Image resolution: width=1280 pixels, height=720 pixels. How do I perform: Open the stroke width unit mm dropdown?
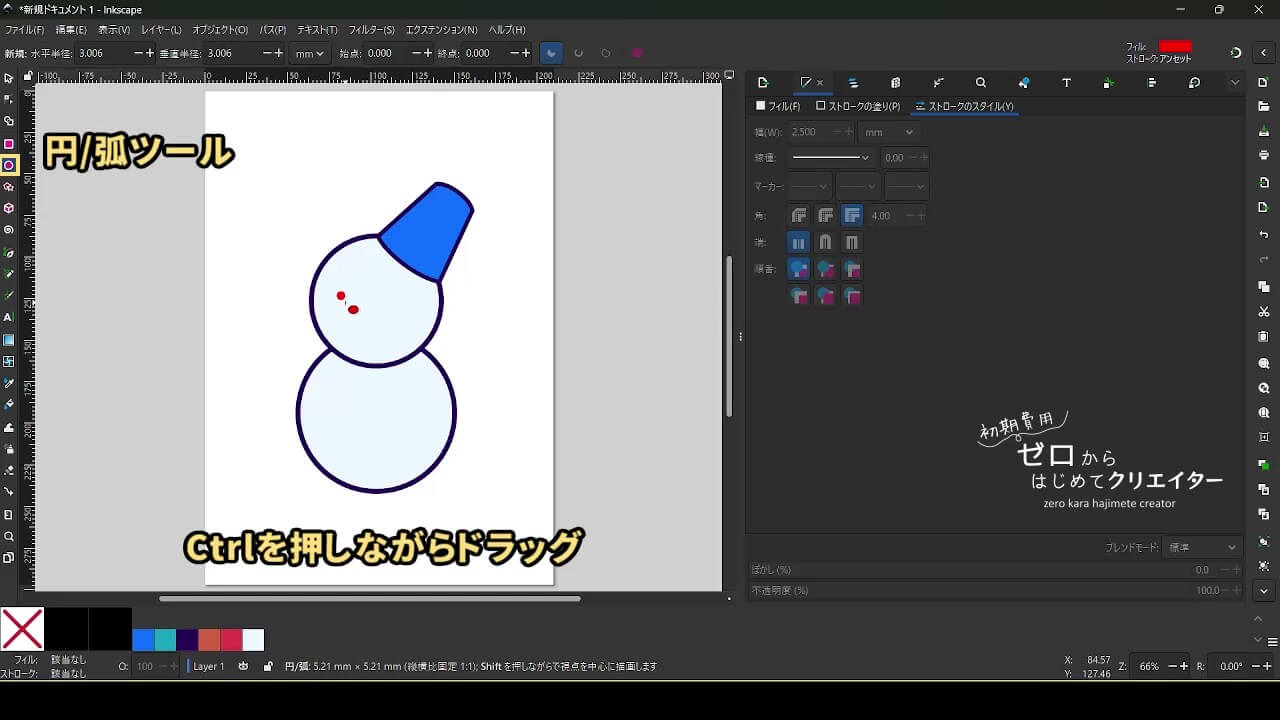(889, 132)
